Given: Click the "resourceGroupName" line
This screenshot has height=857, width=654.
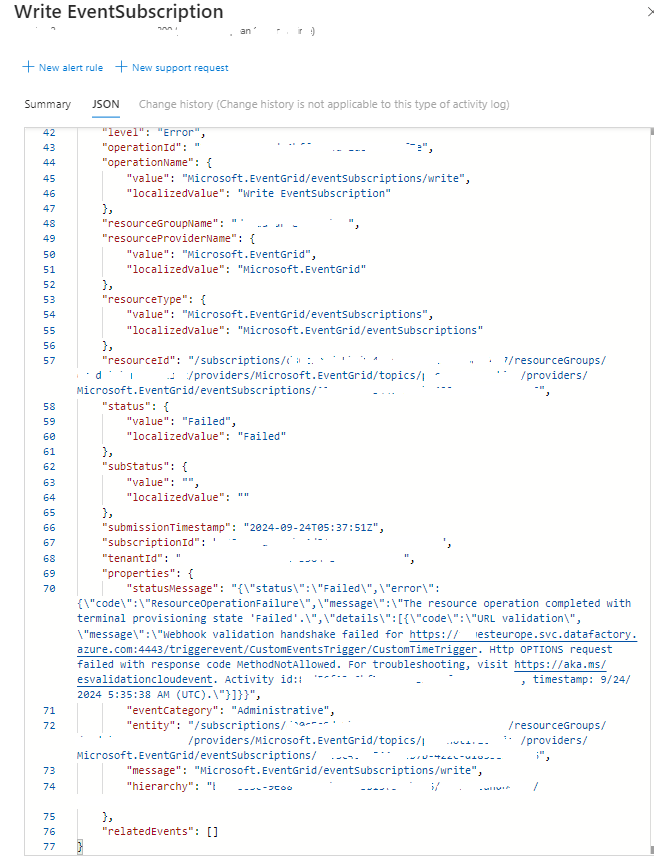Looking at the screenshot, I should tap(231, 224).
